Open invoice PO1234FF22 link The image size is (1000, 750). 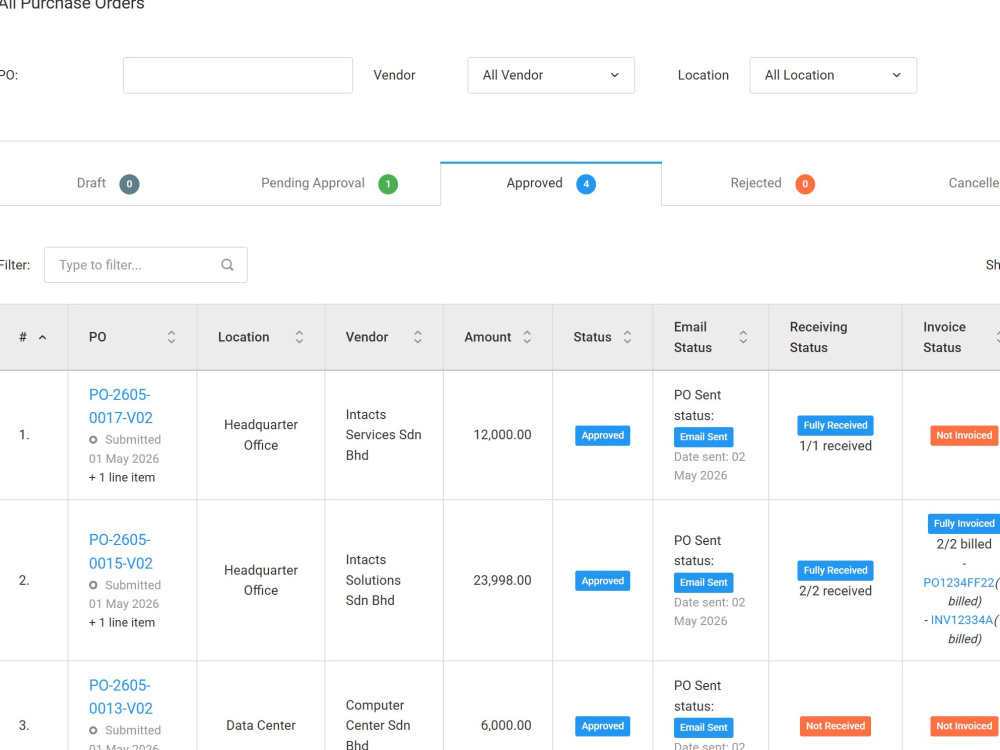click(x=959, y=582)
